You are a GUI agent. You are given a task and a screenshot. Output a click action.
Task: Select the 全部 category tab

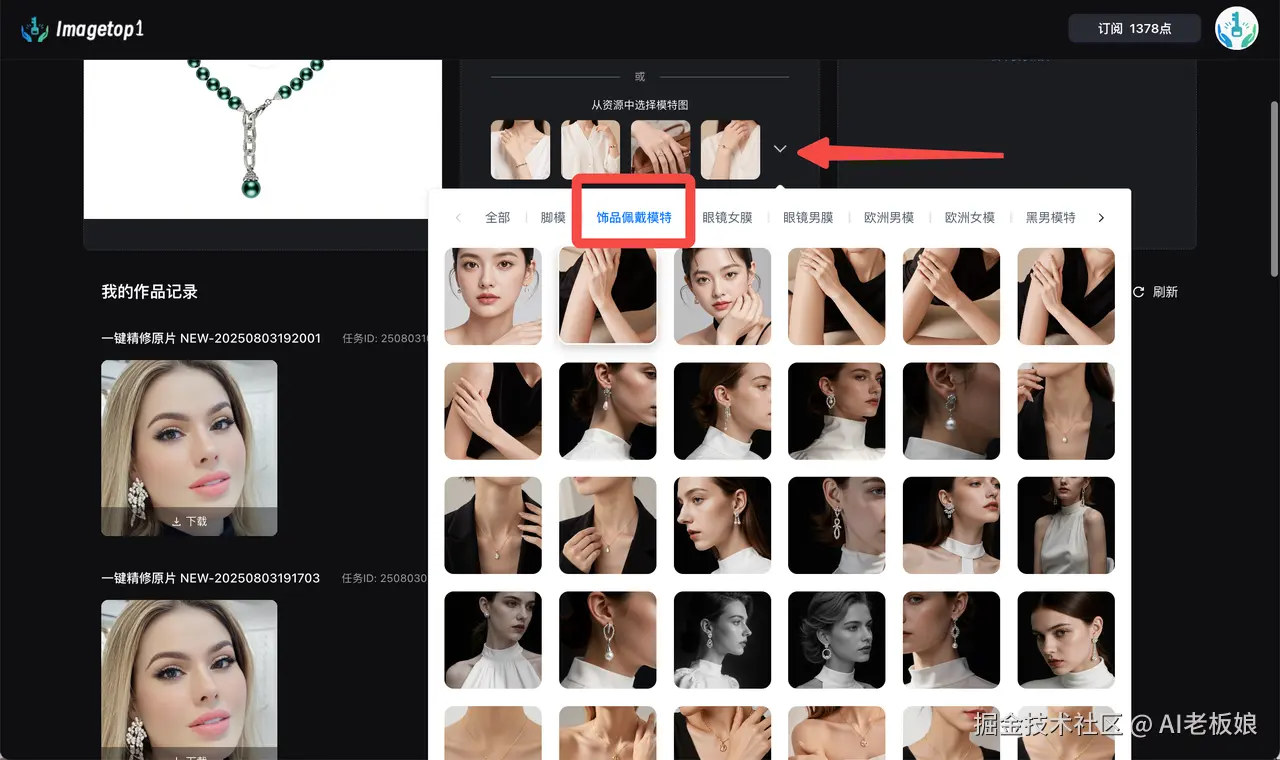coord(497,218)
